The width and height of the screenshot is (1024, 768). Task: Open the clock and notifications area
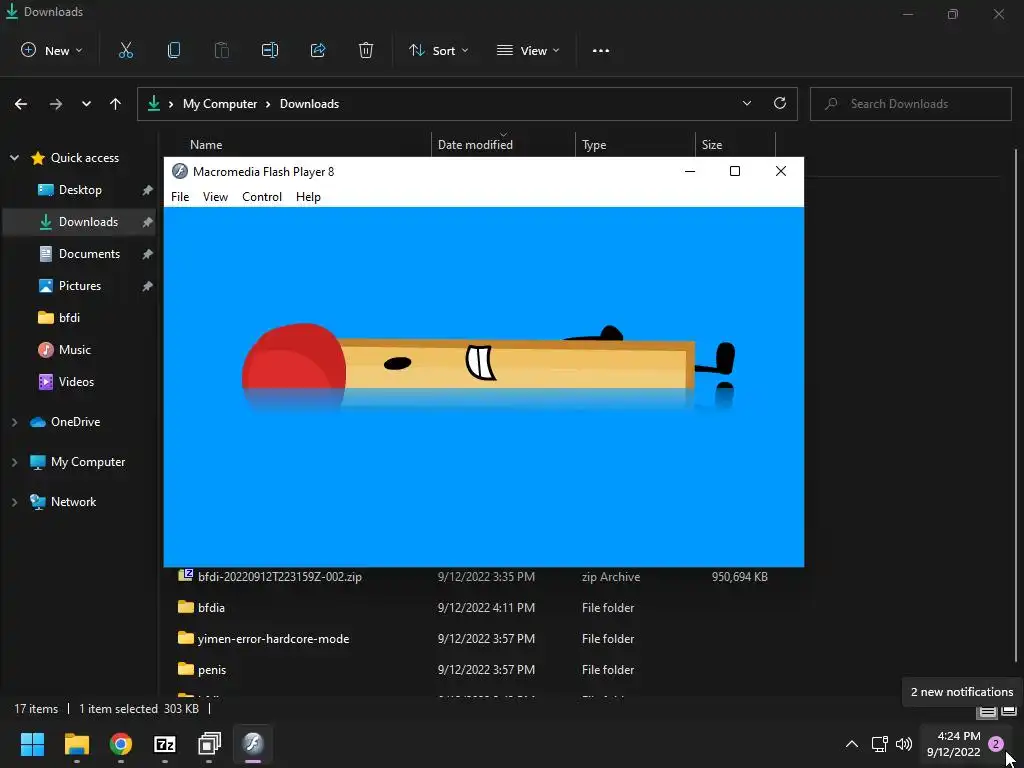coord(965,744)
